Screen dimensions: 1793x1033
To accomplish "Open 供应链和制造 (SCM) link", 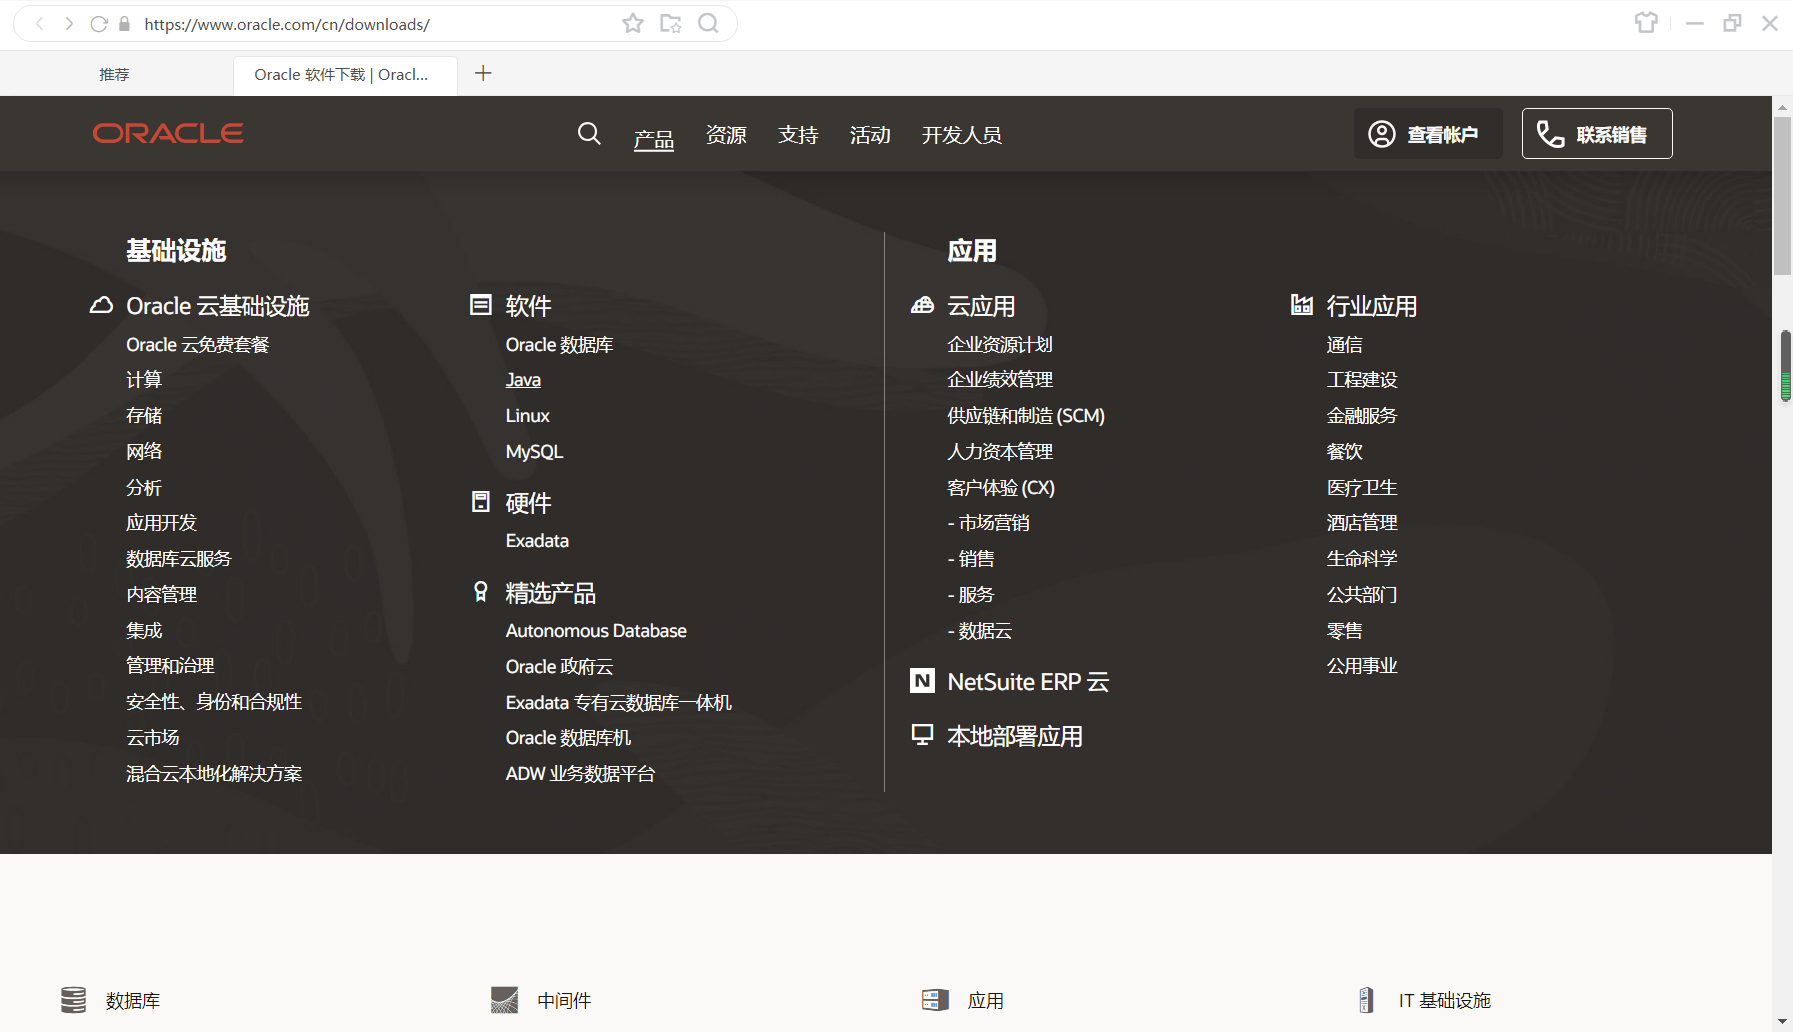I will [x=1026, y=416].
